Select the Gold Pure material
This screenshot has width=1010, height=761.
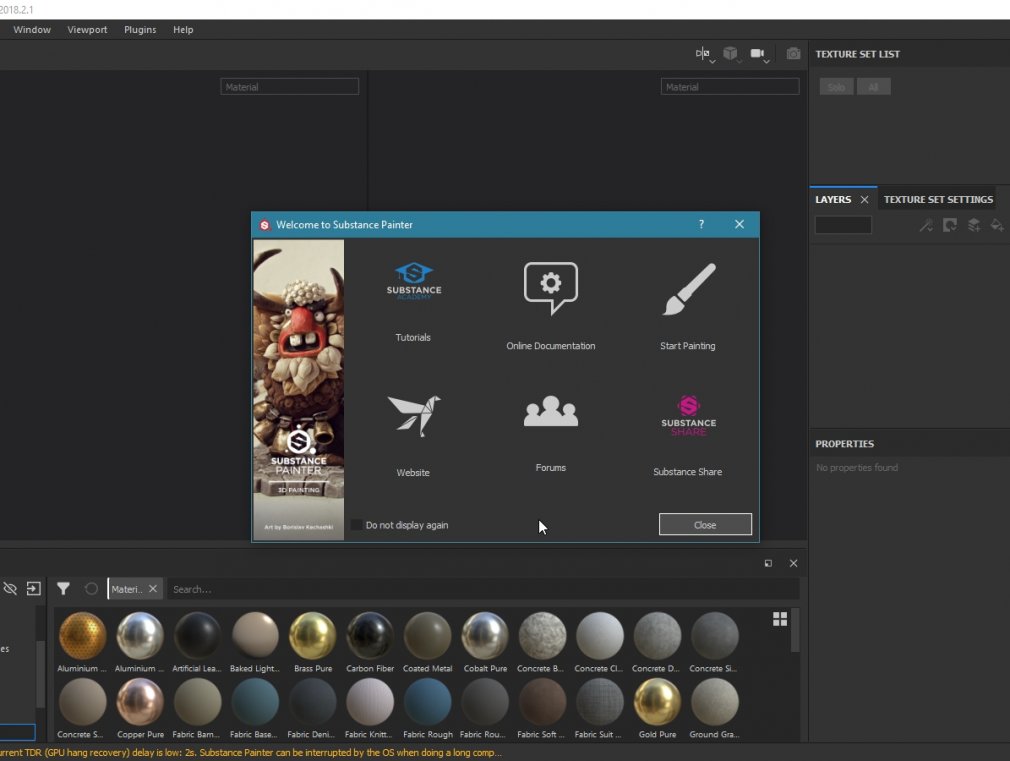(658, 708)
